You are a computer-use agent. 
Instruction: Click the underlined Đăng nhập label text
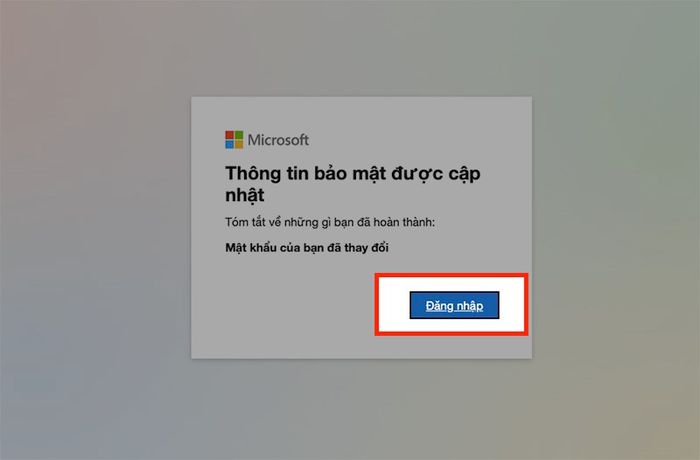(x=454, y=305)
